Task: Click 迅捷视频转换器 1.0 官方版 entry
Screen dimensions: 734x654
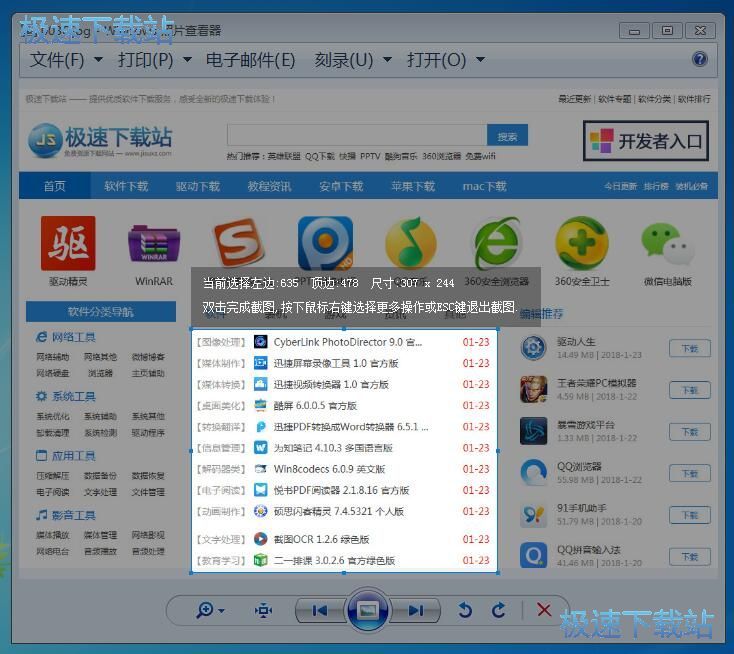Action: (x=331, y=384)
